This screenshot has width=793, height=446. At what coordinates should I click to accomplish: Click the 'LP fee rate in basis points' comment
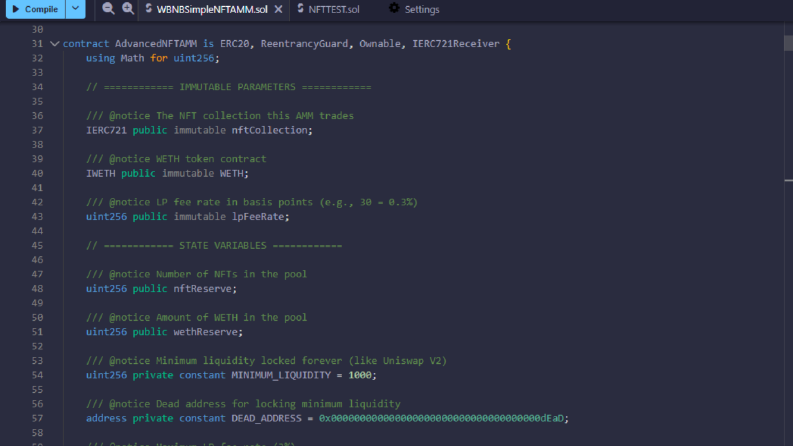pos(251,202)
